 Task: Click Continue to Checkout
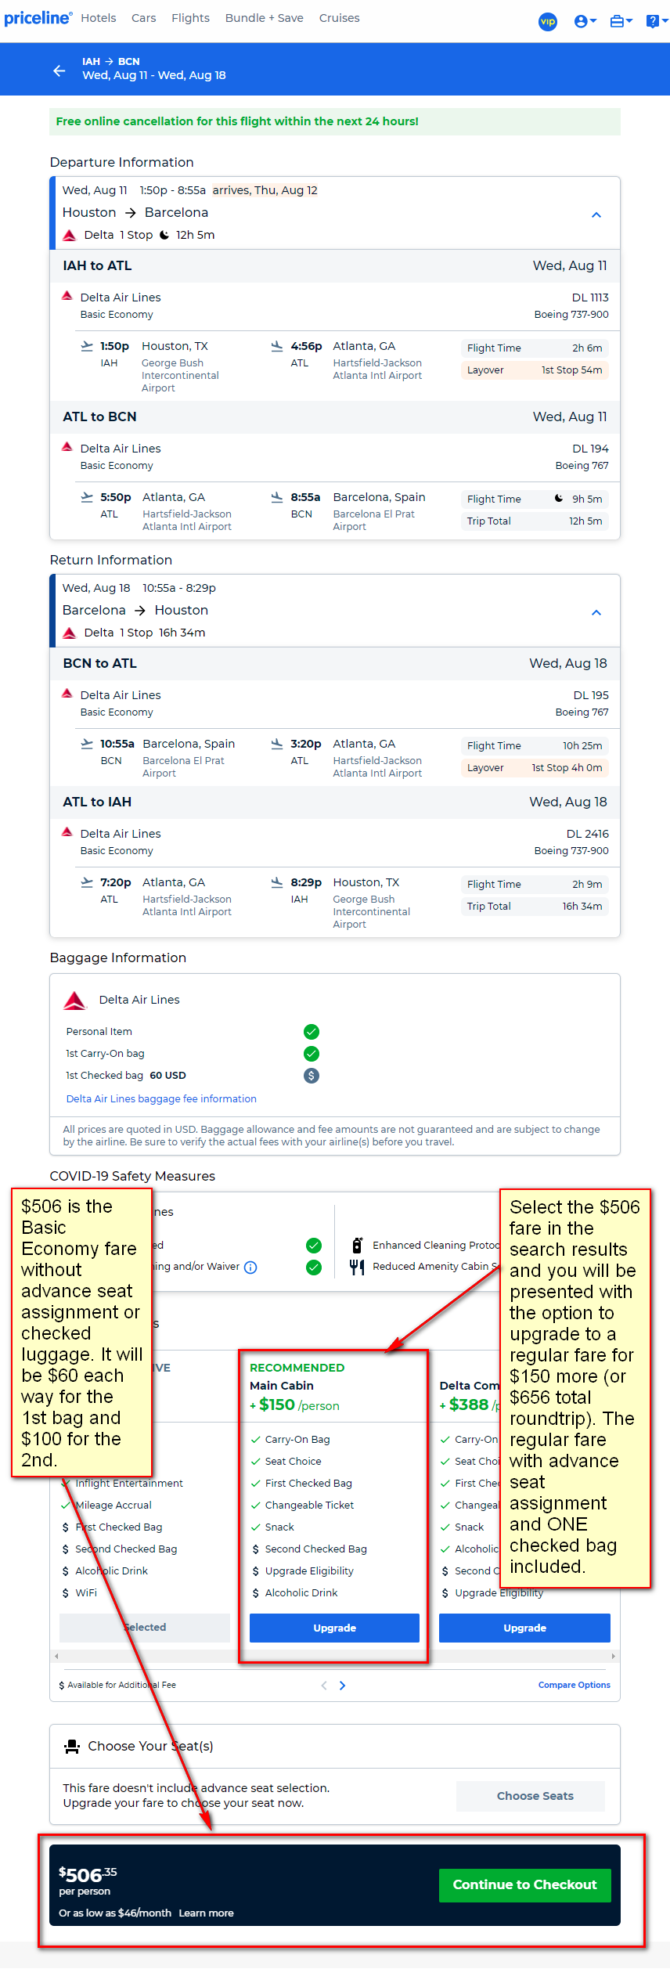(x=525, y=1884)
